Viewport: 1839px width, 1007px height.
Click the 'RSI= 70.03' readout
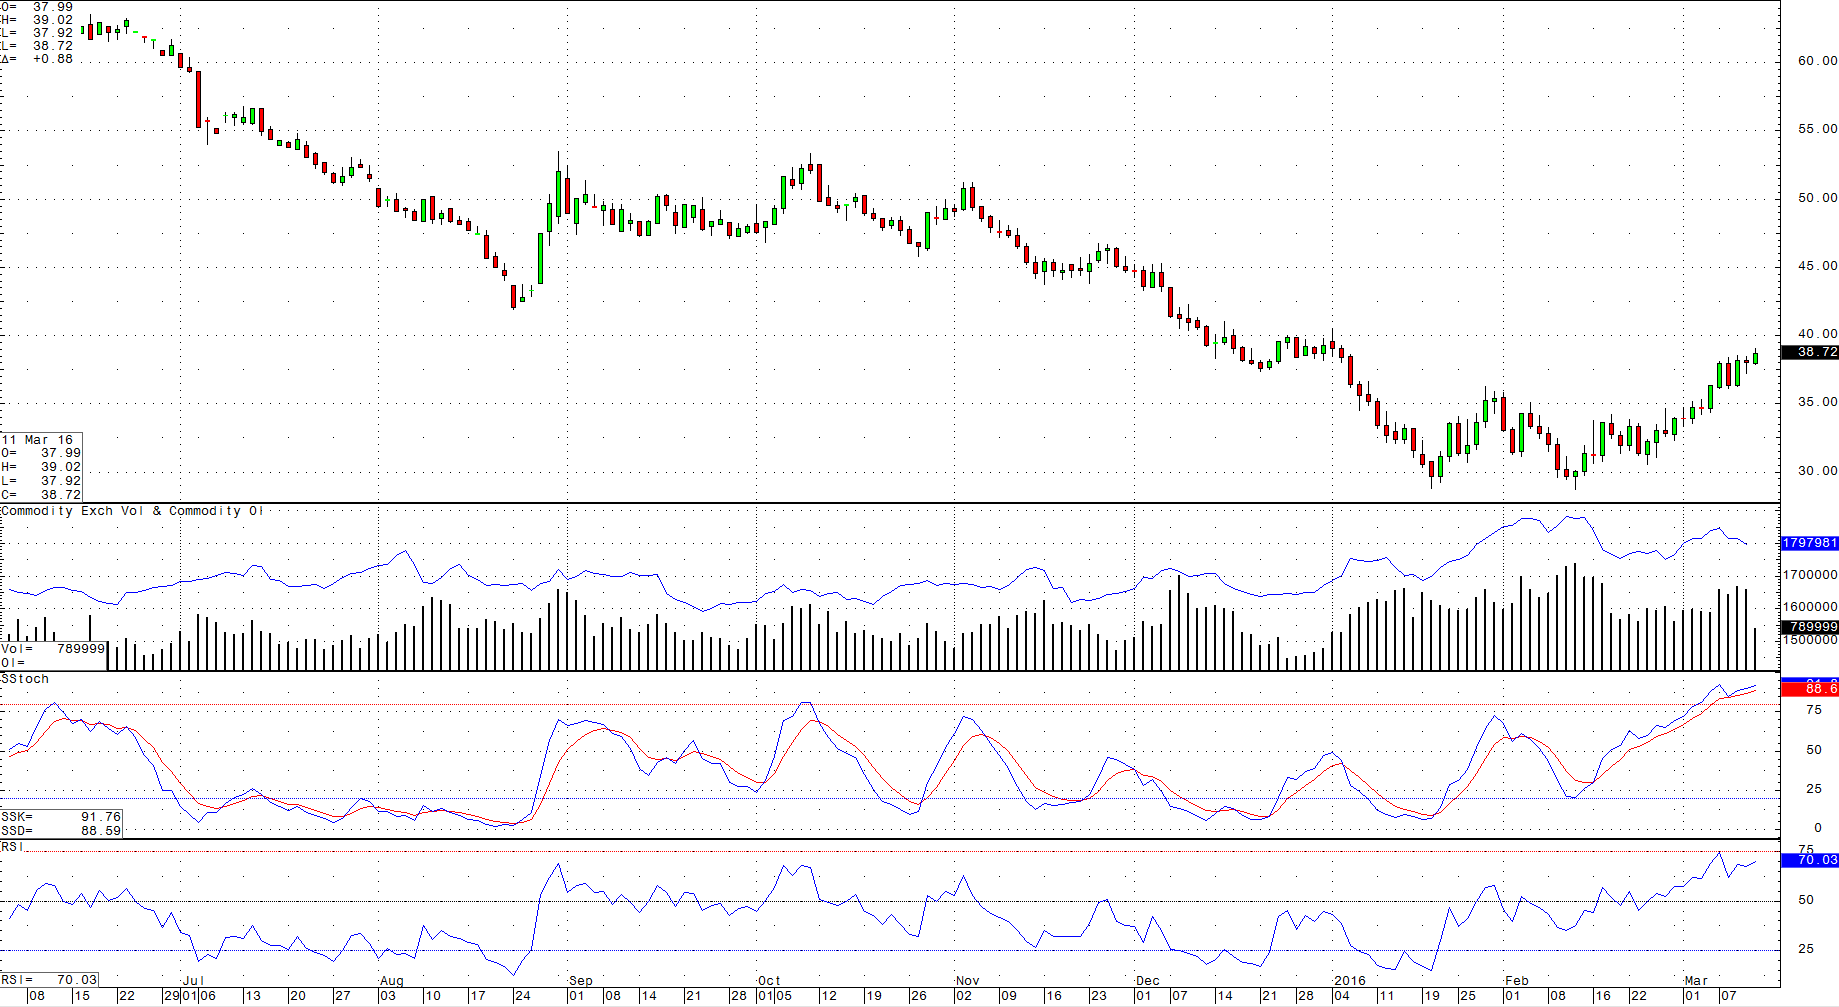(x=49, y=980)
